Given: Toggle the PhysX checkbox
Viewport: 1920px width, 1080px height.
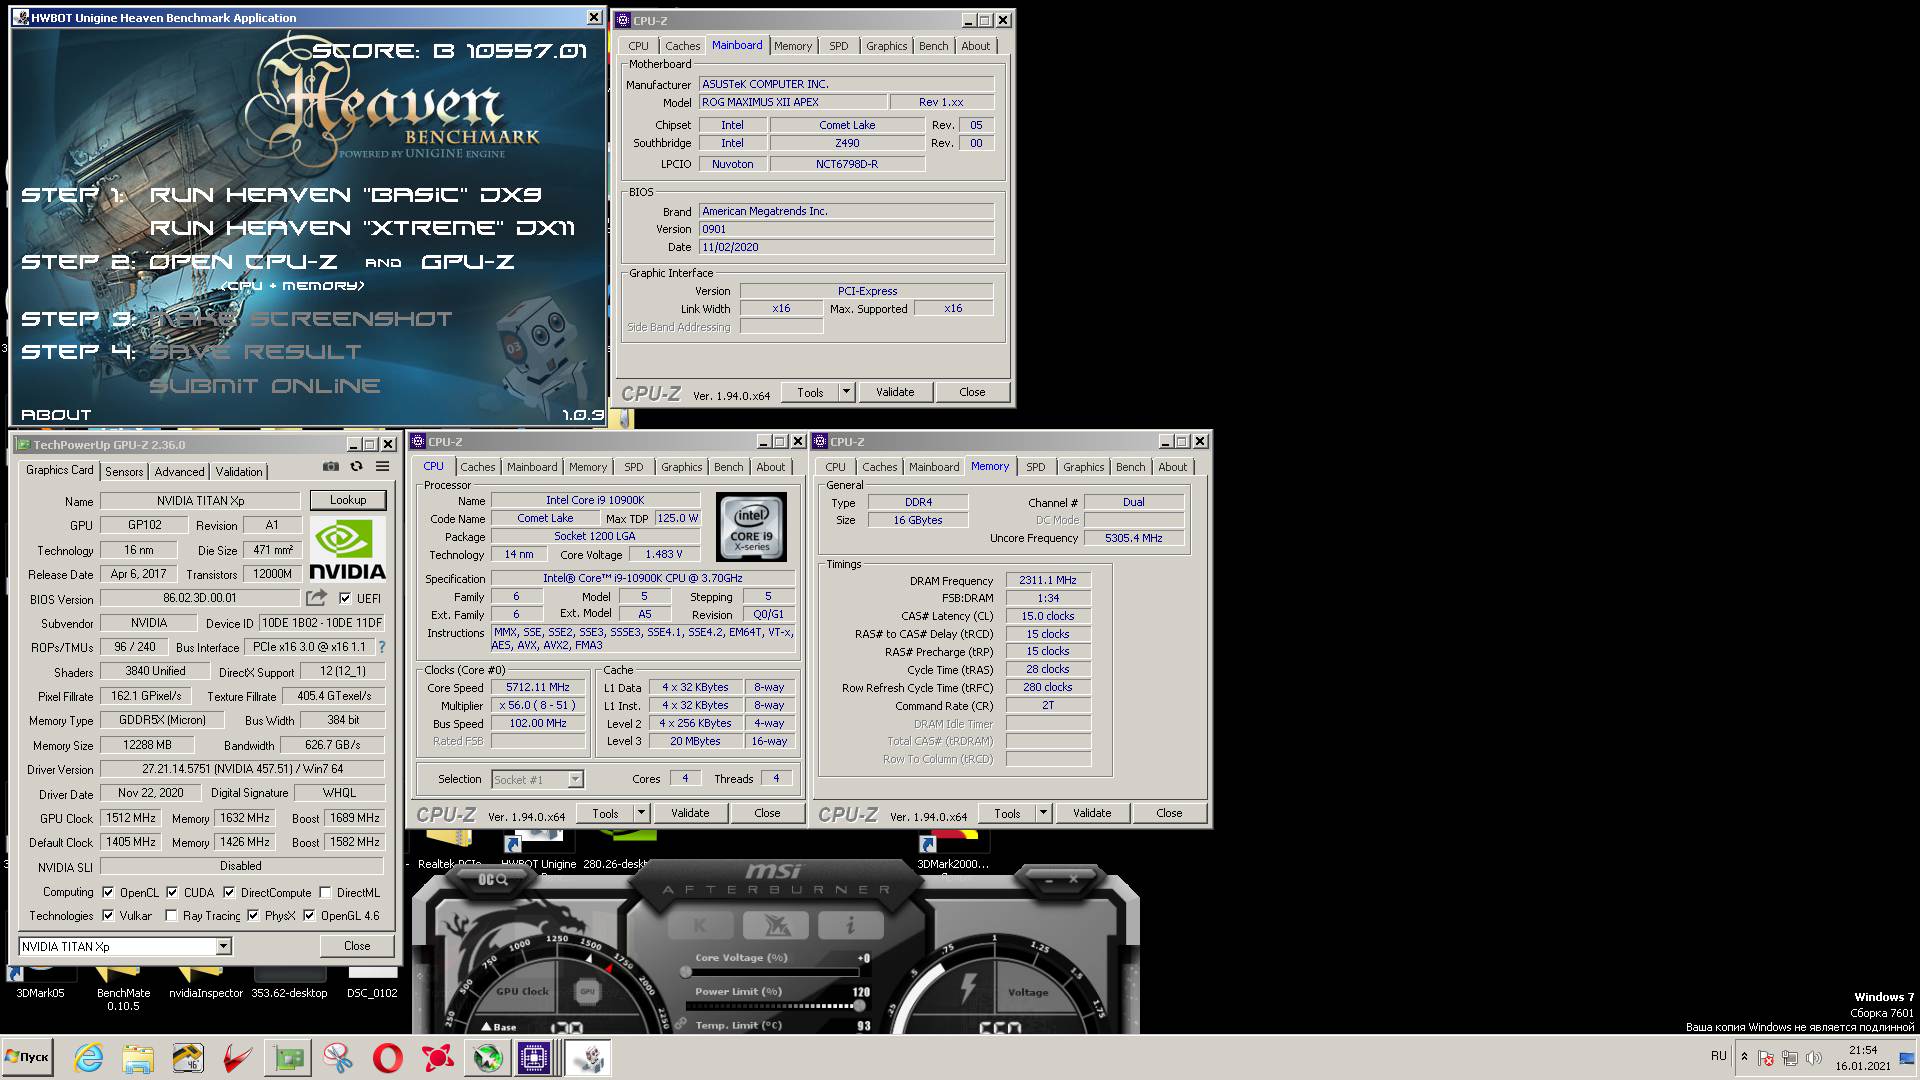Looking at the screenshot, I should [253, 915].
